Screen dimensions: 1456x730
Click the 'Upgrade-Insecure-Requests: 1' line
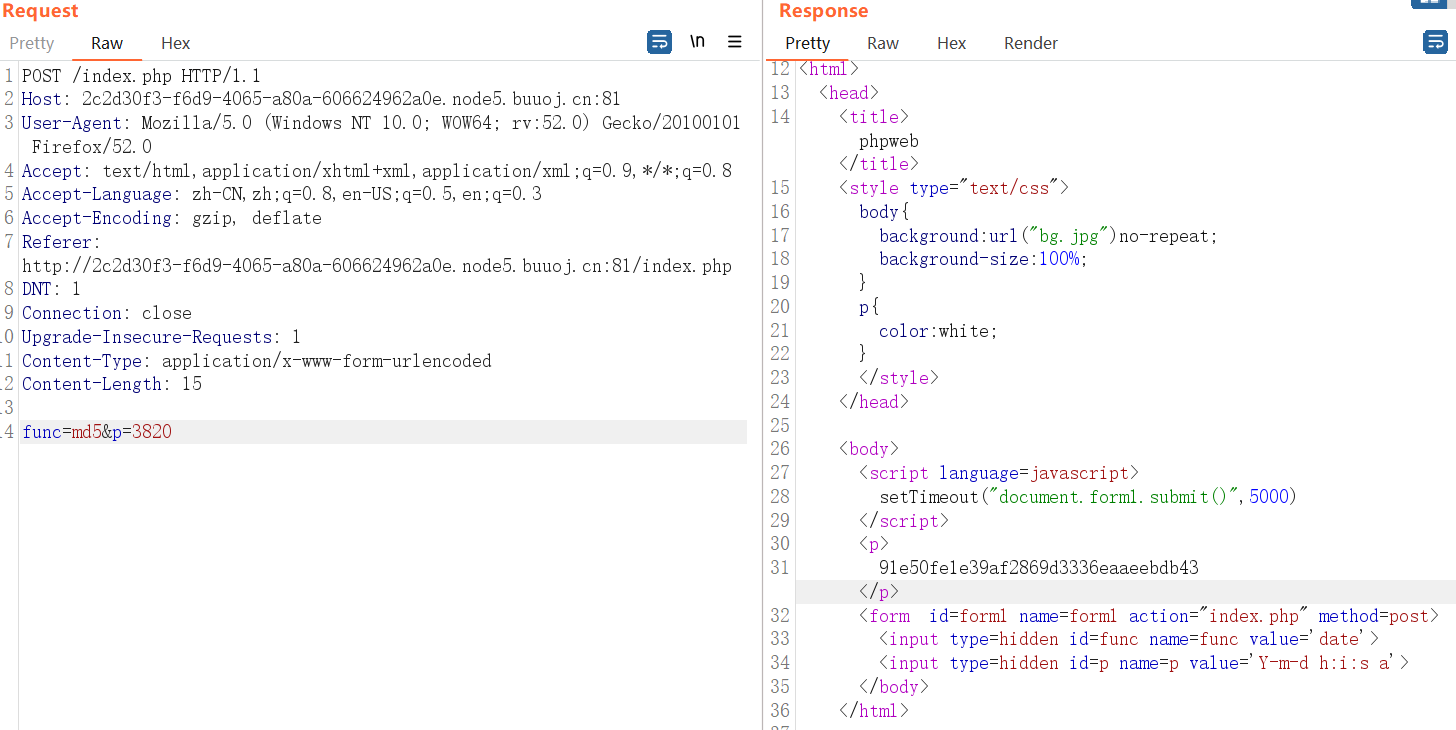point(161,337)
